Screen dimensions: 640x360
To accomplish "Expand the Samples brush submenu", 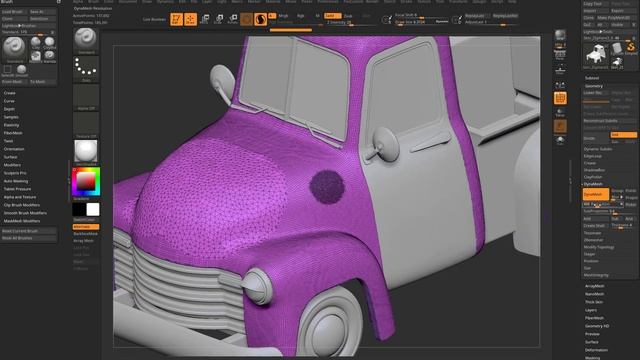I will (x=11, y=117).
